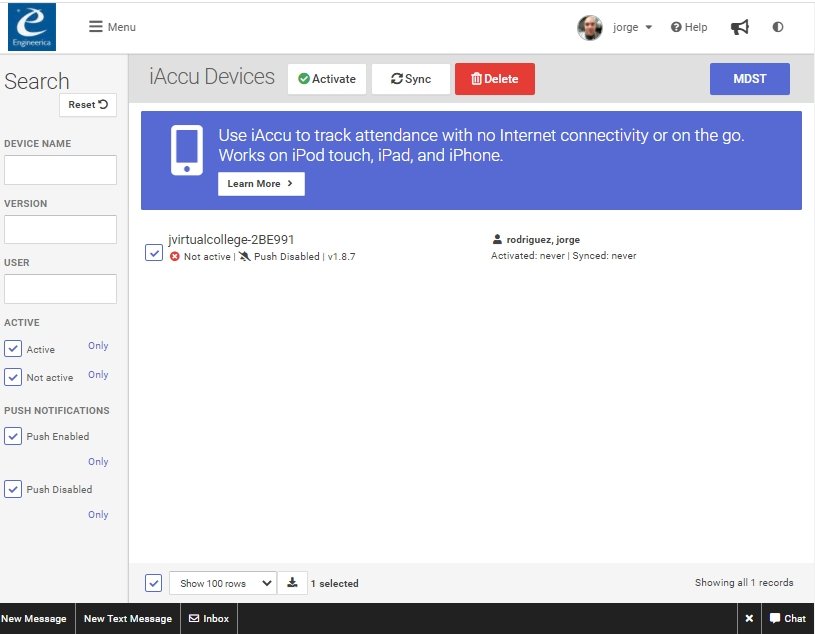Click the Not active red status icon
This screenshot has width=815, height=634.
click(175, 257)
